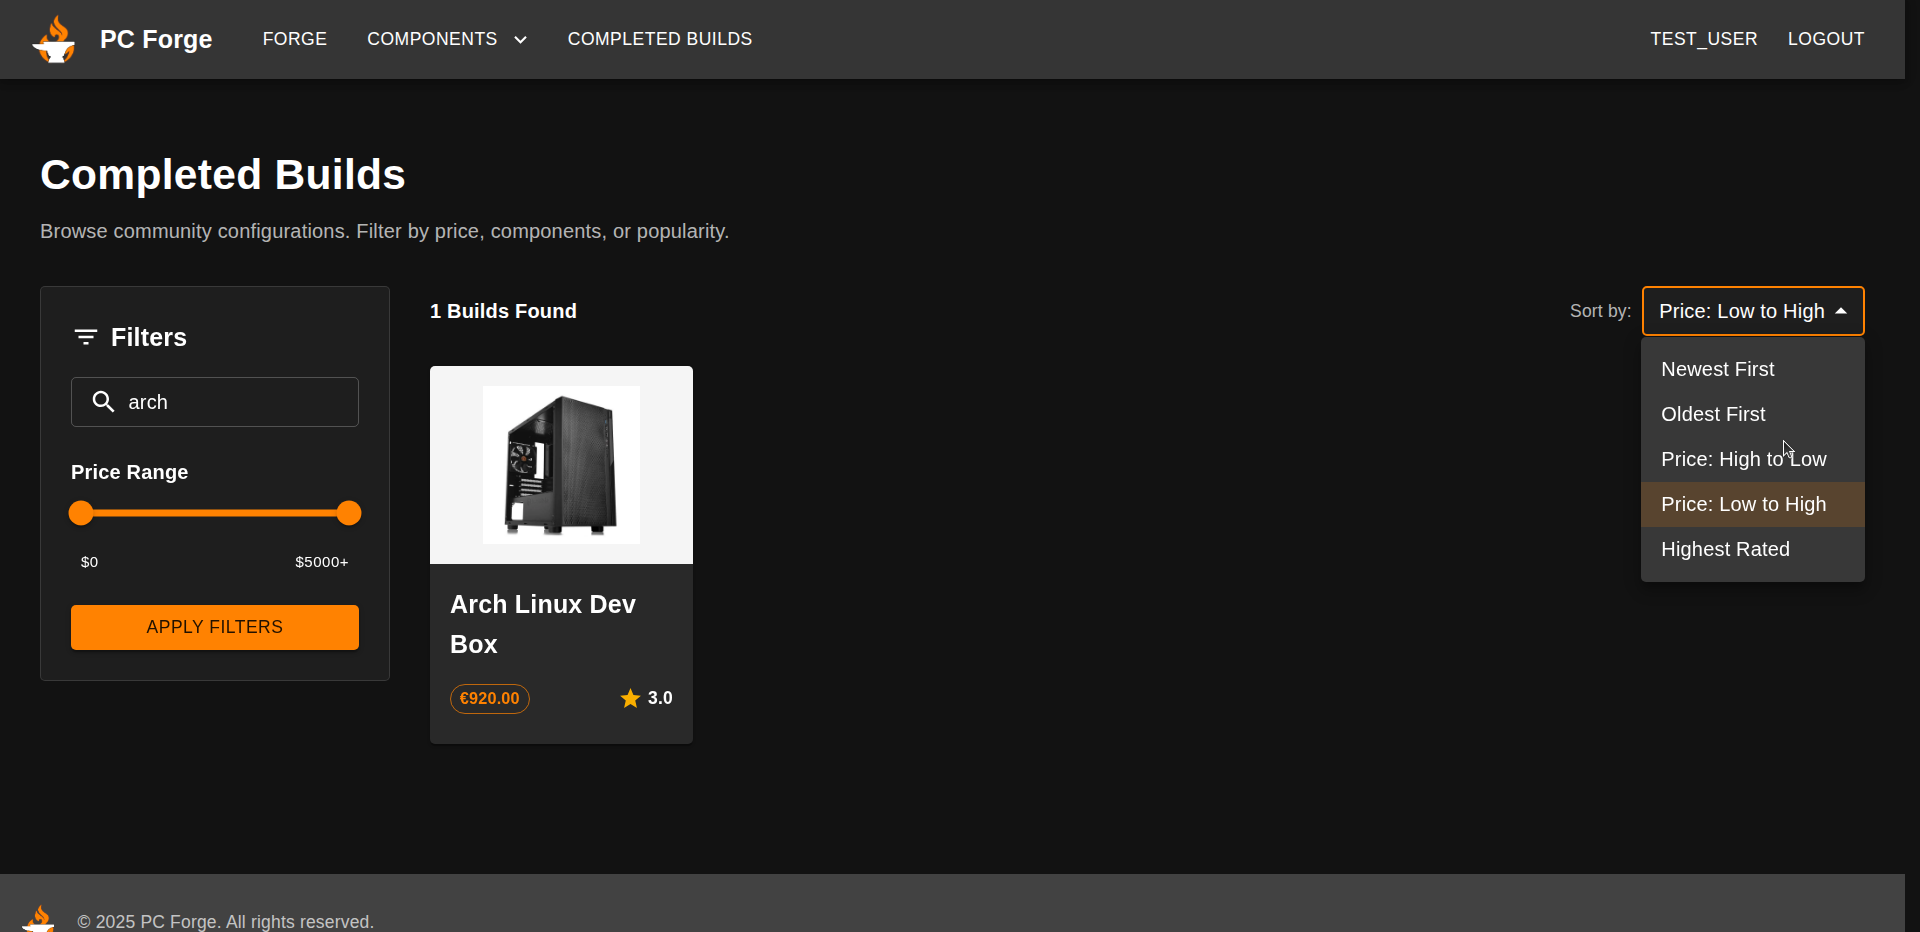This screenshot has height=932, width=1920.
Task: Click the Sort by dropdown caret arrow
Action: click(1841, 311)
